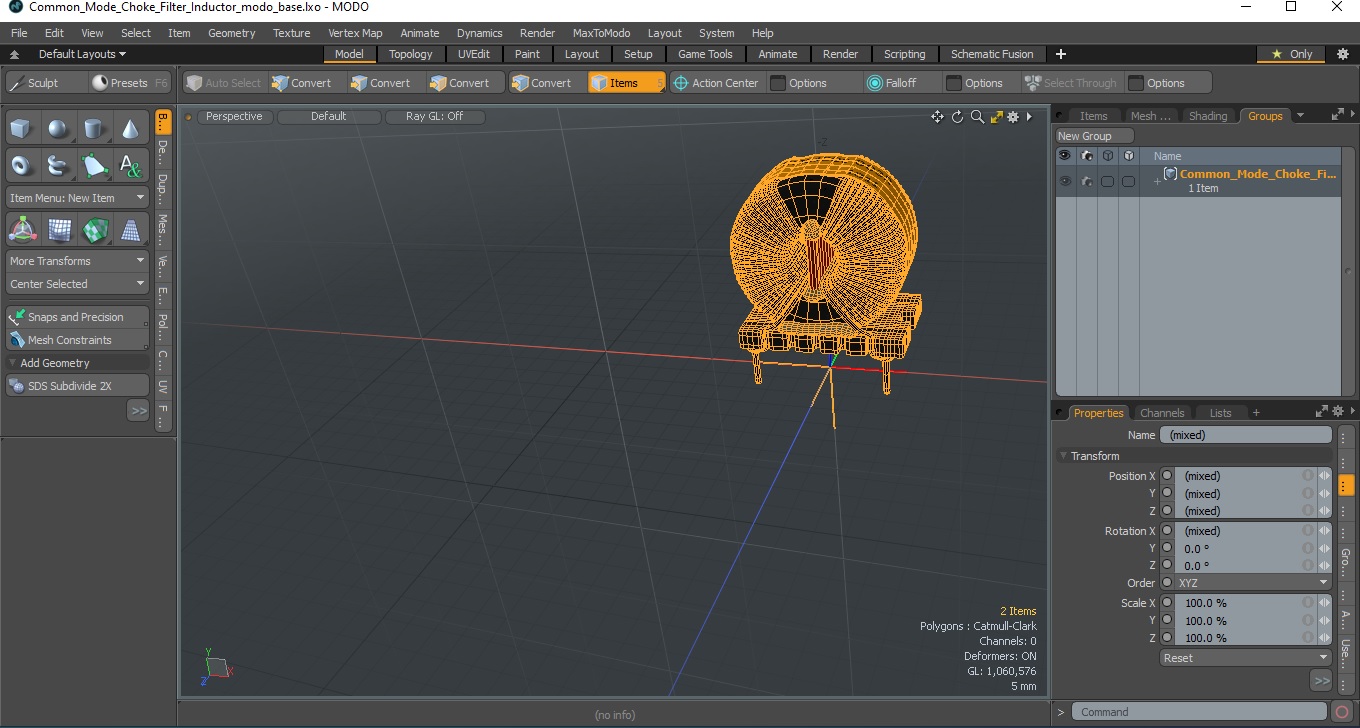Viewport: 1360px width, 728px height.
Task: Activate the Soft deform grid tool
Action: tap(58, 231)
